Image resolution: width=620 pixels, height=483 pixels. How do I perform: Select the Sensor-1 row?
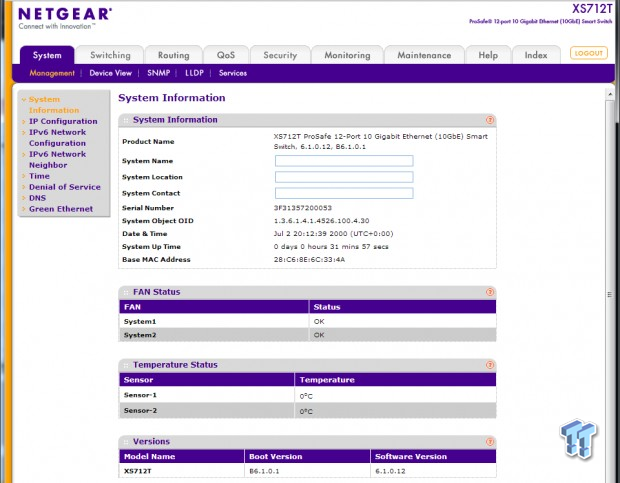(308, 395)
